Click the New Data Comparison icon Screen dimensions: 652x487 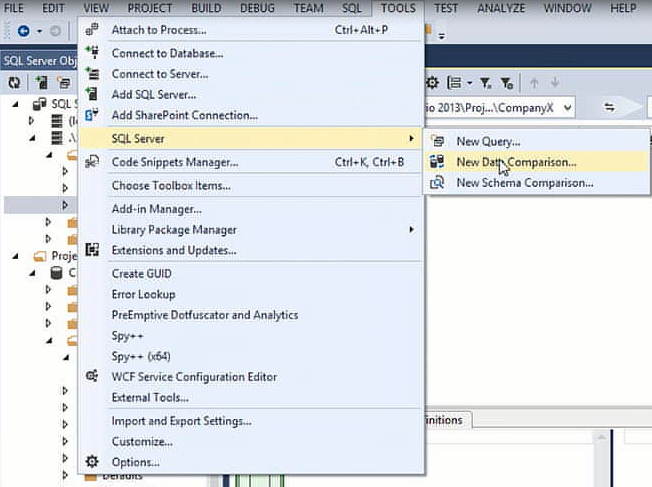tap(437, 162)
